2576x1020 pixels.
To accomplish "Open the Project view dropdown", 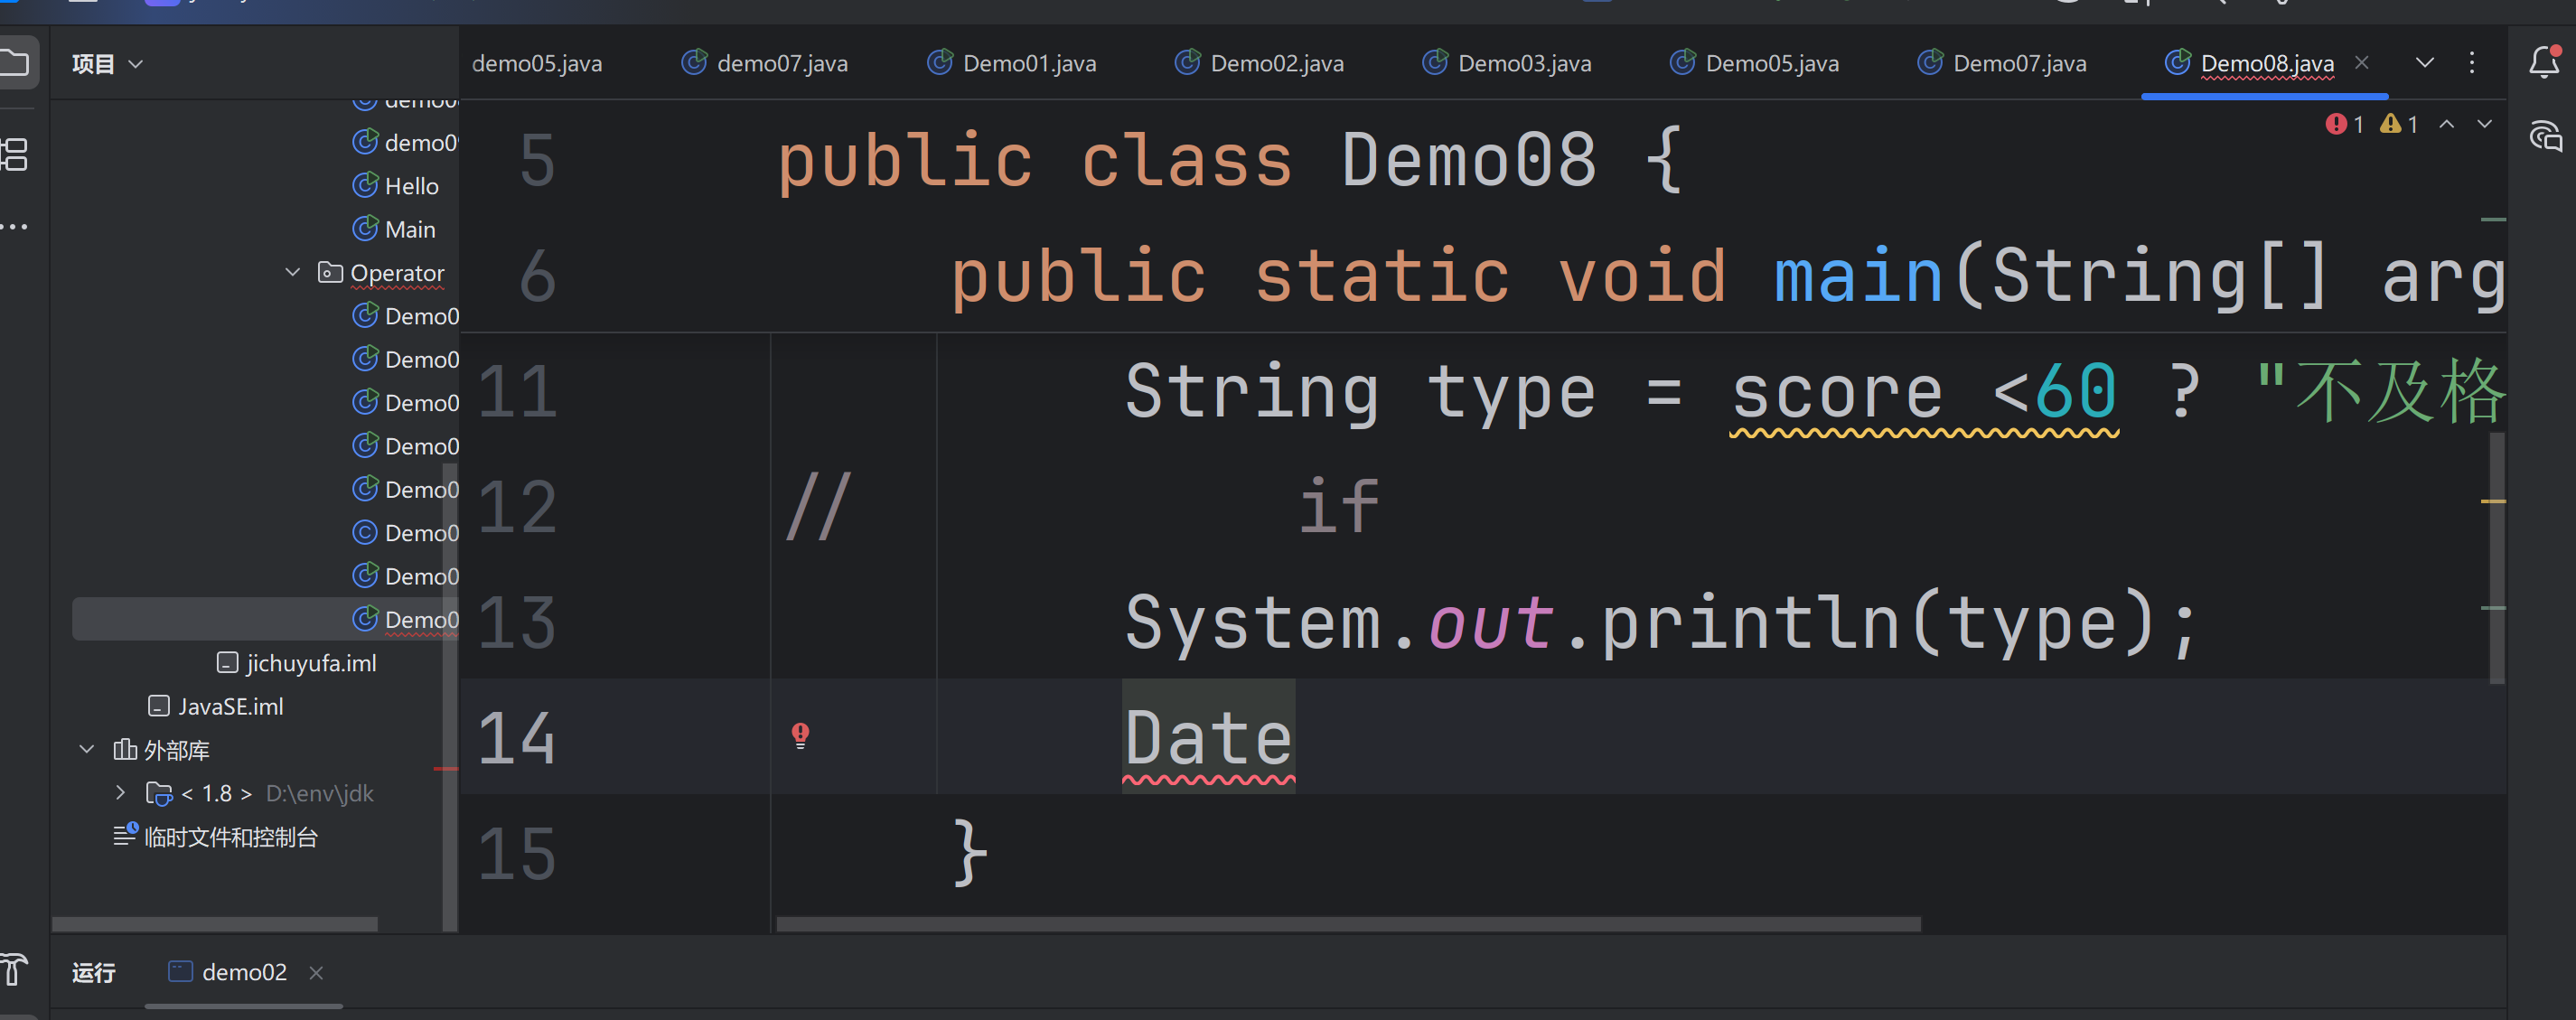I will point(107,64).
